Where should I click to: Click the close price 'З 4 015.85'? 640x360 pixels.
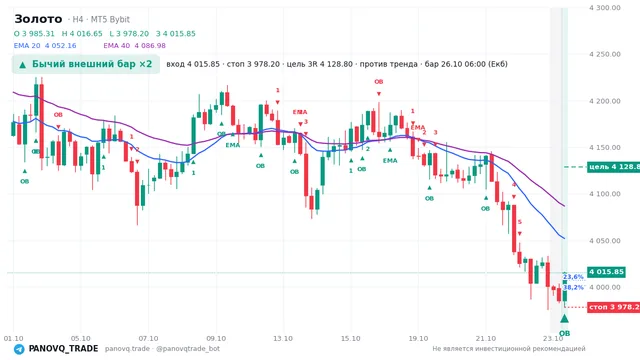point(176,33)
